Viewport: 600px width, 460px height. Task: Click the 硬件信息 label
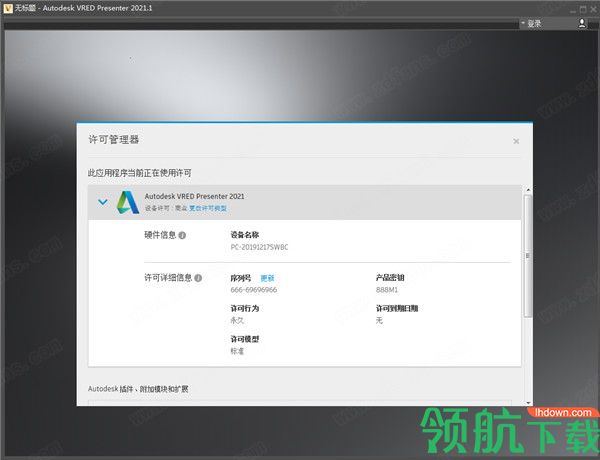click(x=160, y=235)
